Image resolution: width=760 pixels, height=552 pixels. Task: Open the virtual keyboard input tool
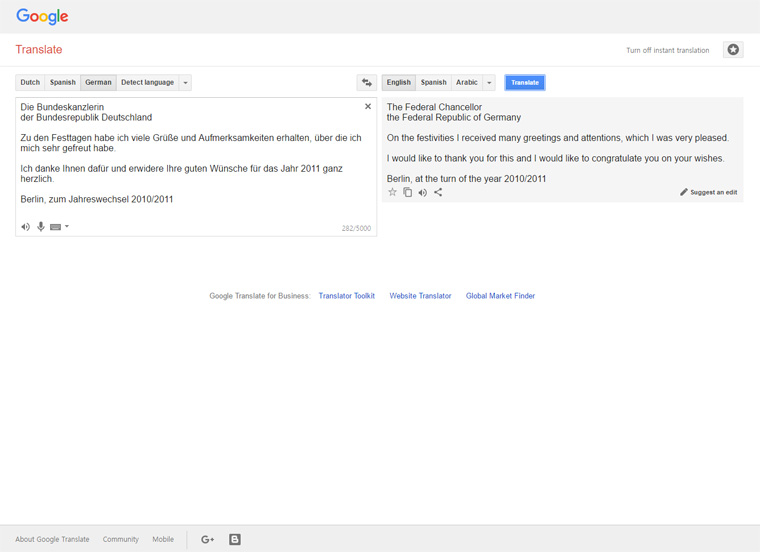pyautogui.click(x=55, y=227)
